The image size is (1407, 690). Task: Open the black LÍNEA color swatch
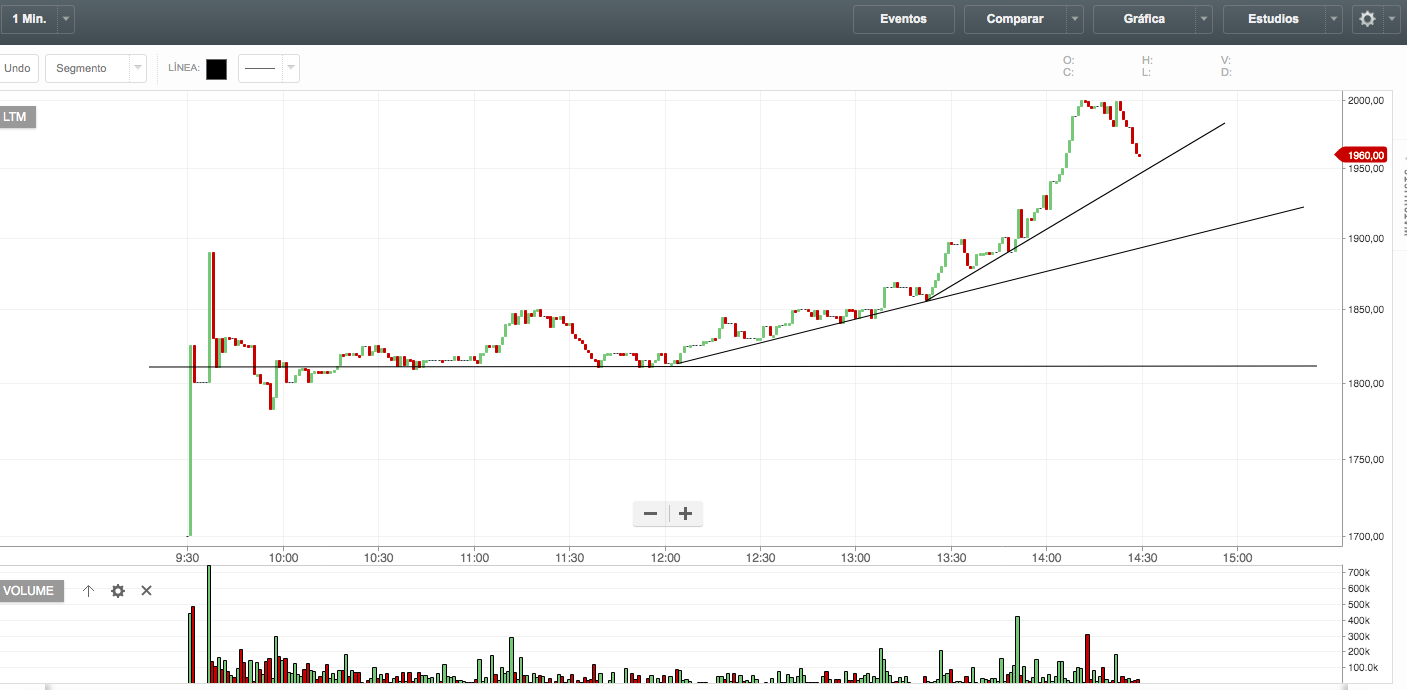point(216,69)
